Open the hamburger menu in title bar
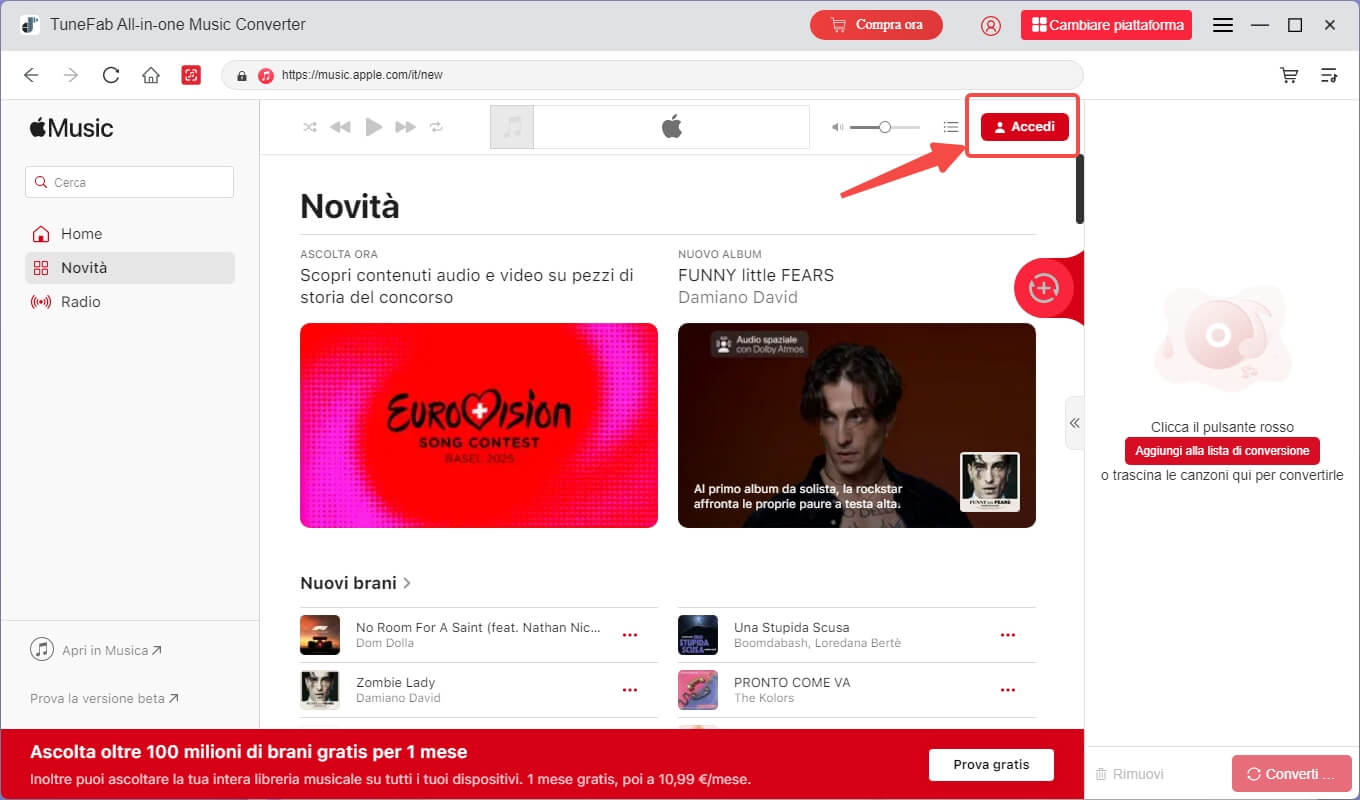 tap(1222, 25)
